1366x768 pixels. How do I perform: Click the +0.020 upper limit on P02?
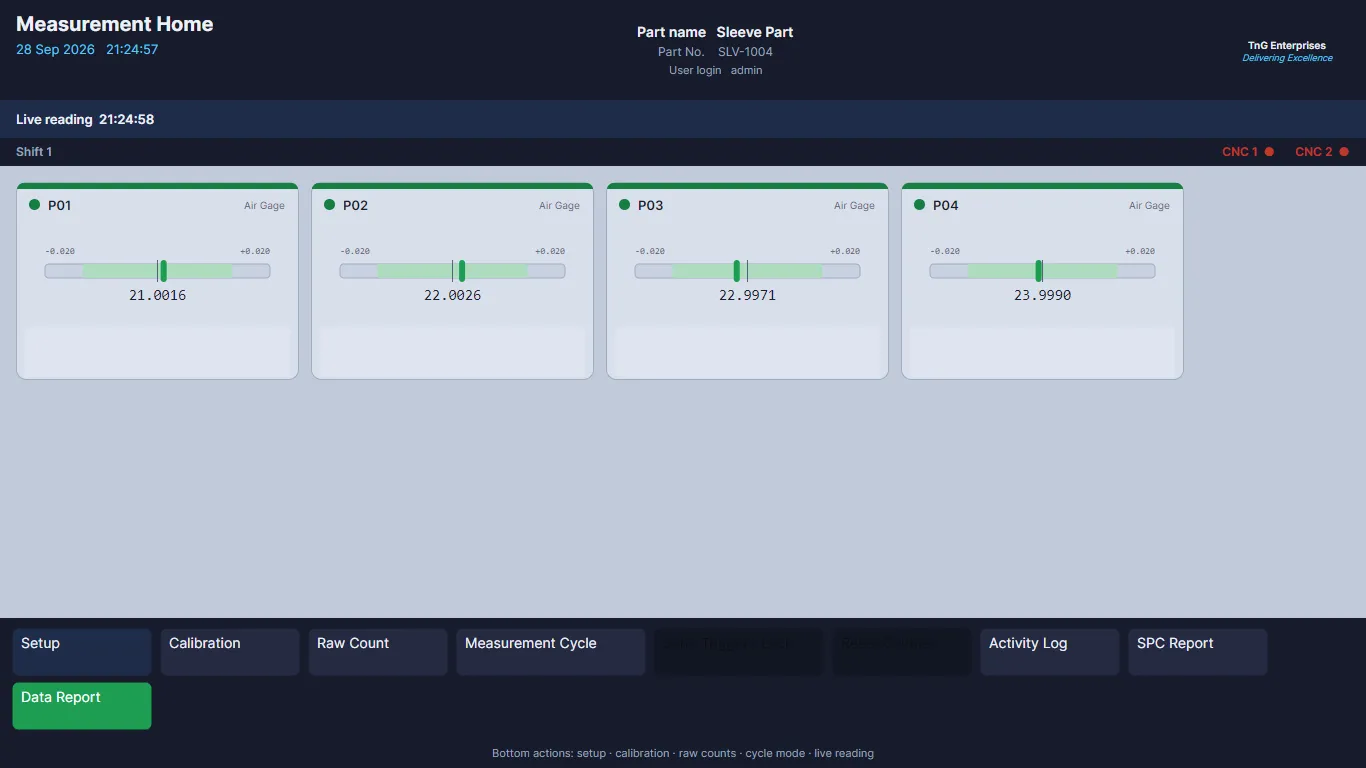click(x=550, y=251)
